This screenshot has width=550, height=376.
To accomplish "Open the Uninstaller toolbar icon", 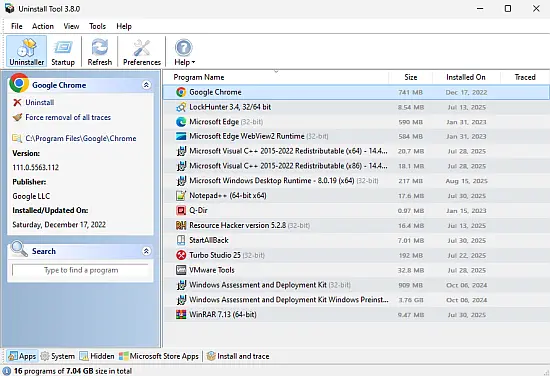I will tap(27, 51).
